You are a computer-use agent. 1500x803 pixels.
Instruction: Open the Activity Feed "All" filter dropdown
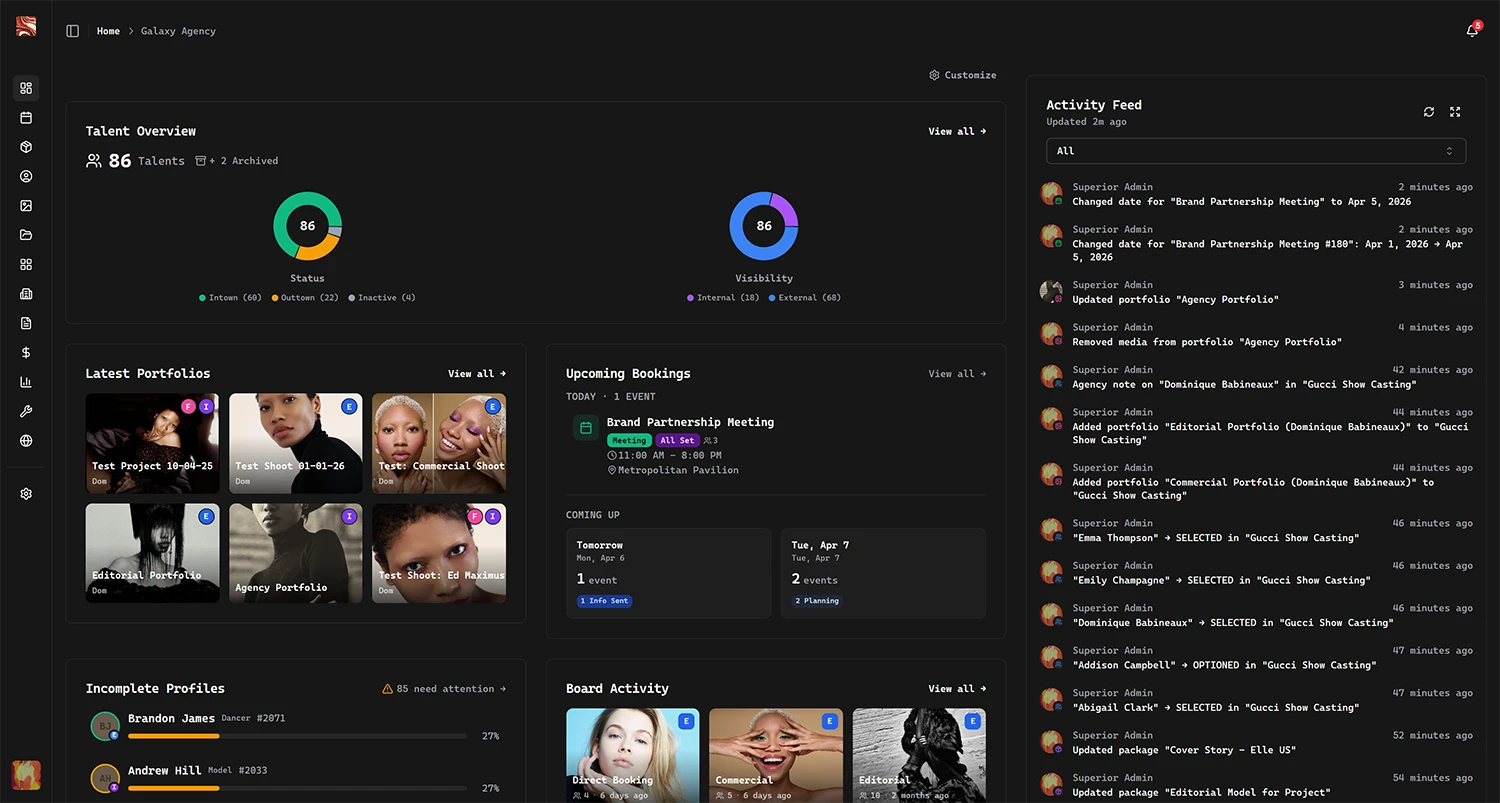pos(1255,151)
